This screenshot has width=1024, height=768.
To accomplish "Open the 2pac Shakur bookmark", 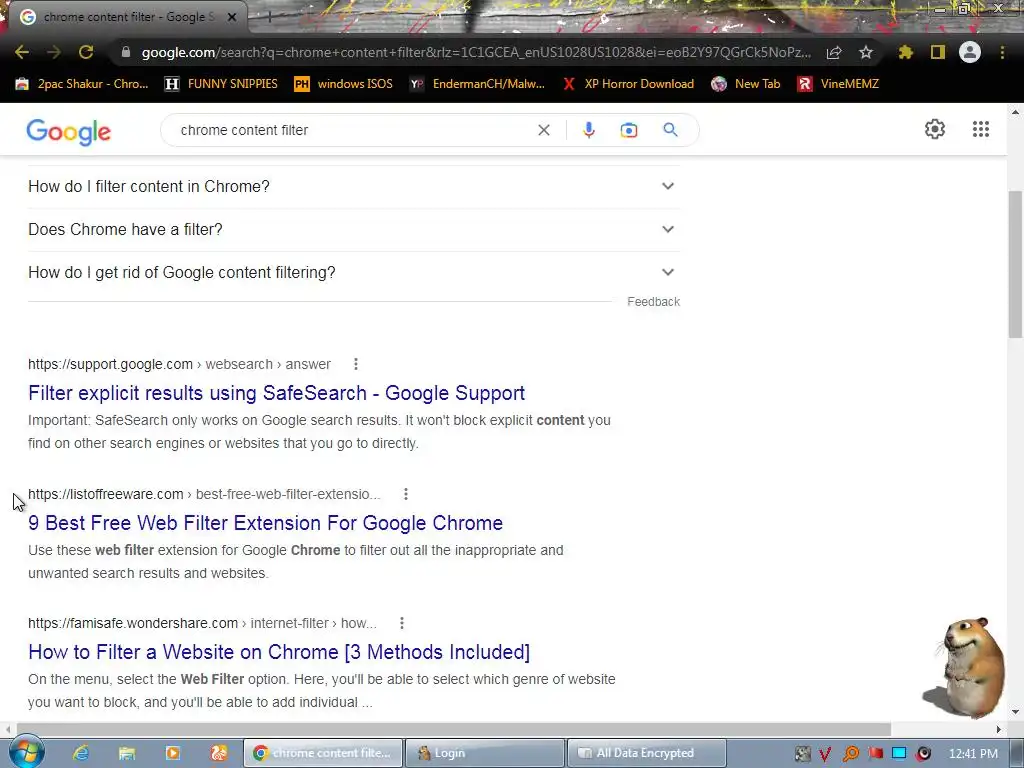I will pyautogui.click(x=82, y=84).
